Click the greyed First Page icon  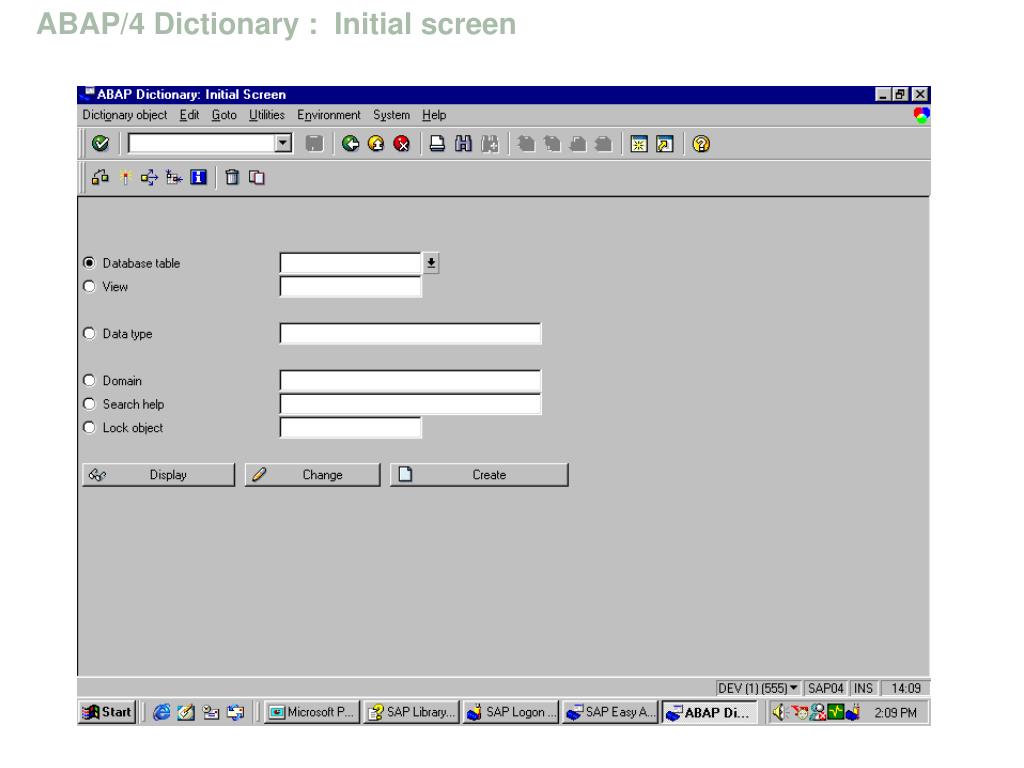[526, 143]
